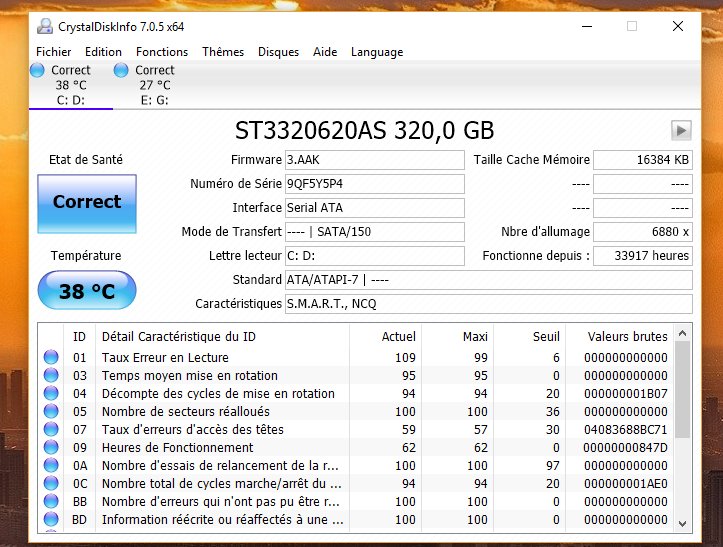Screen dimensions: 723x547
Task: Select row Heures de Fonctionnement
Action: [356, 447]
